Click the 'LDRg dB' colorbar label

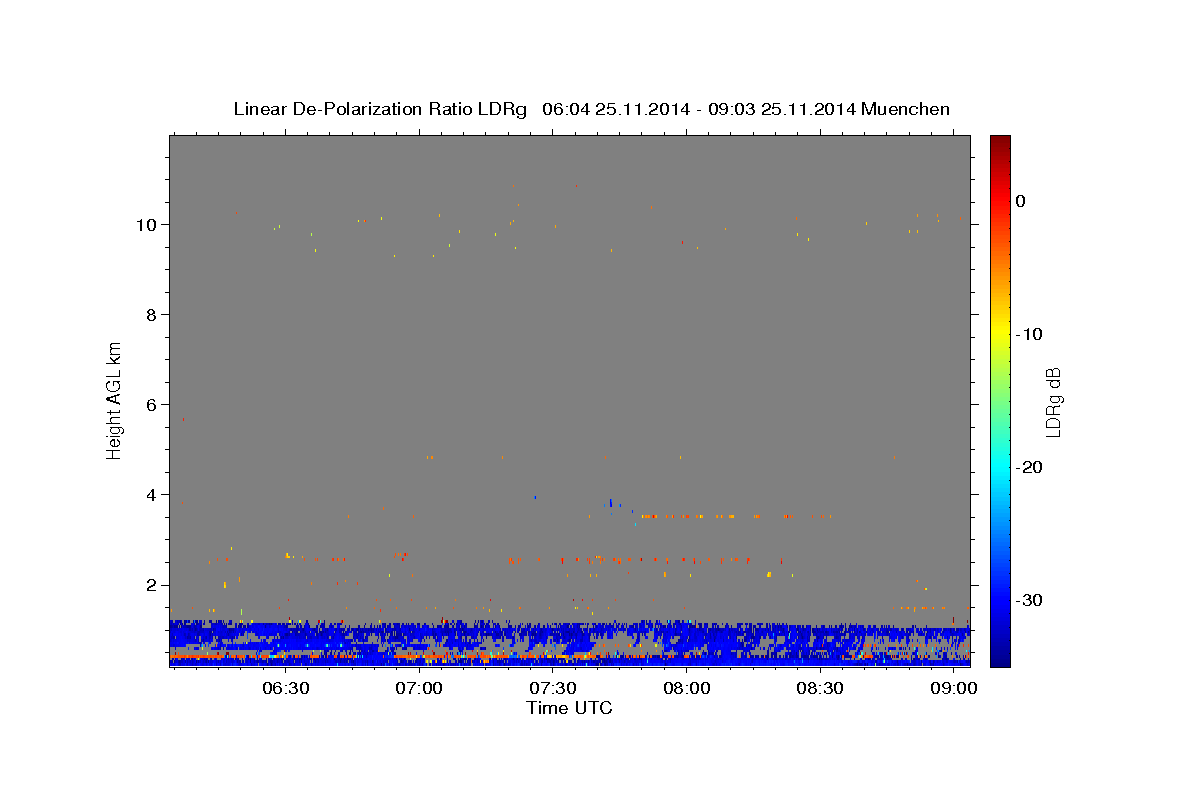click(x=1052, y=401)
